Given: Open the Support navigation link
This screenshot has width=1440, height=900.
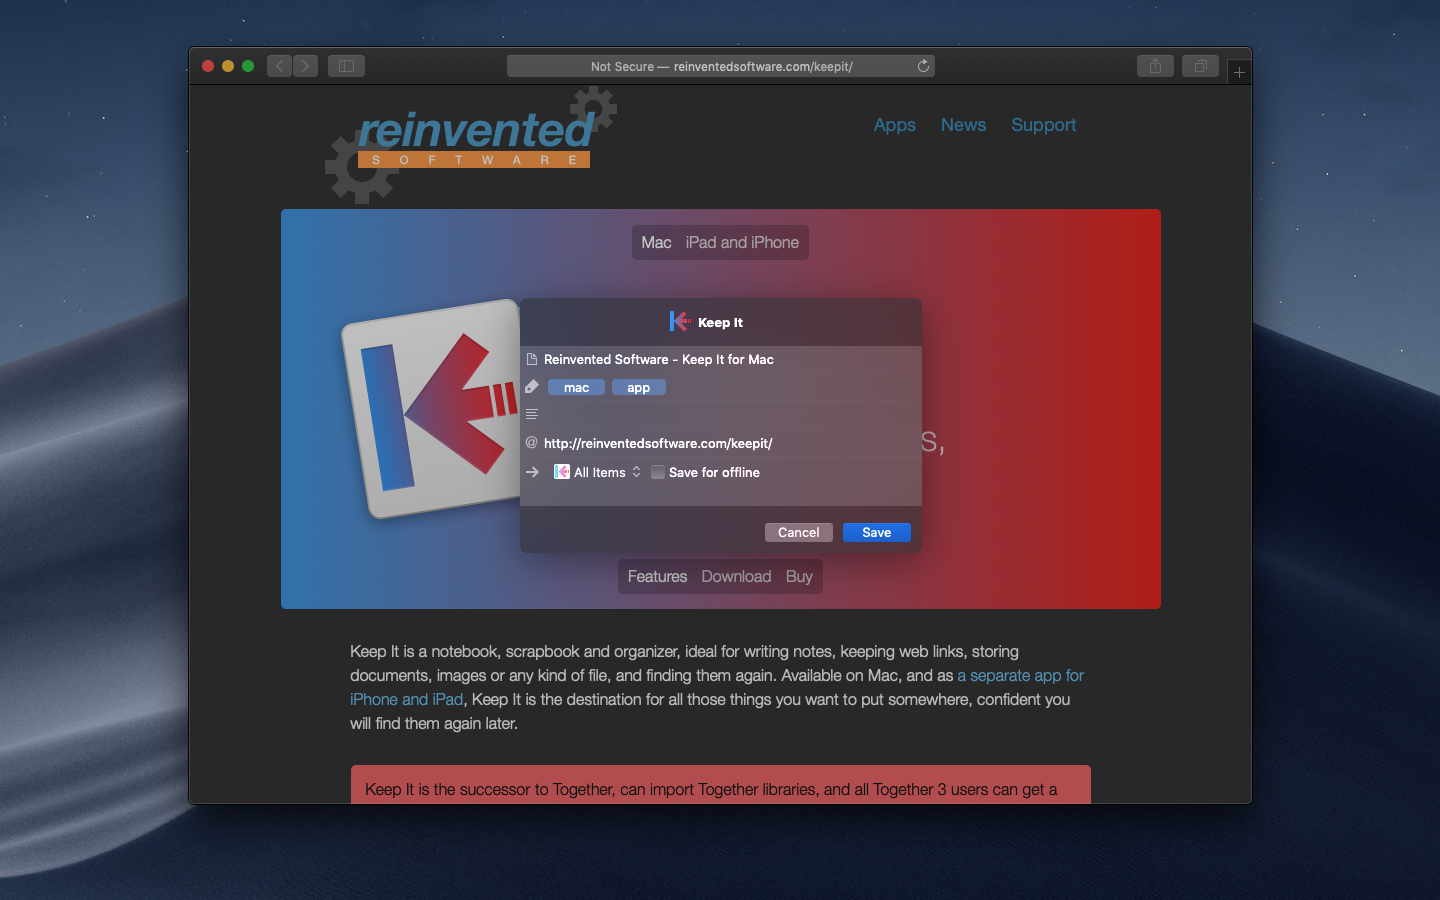Looking at the screenshot, I should click(x=1043, y=125).
